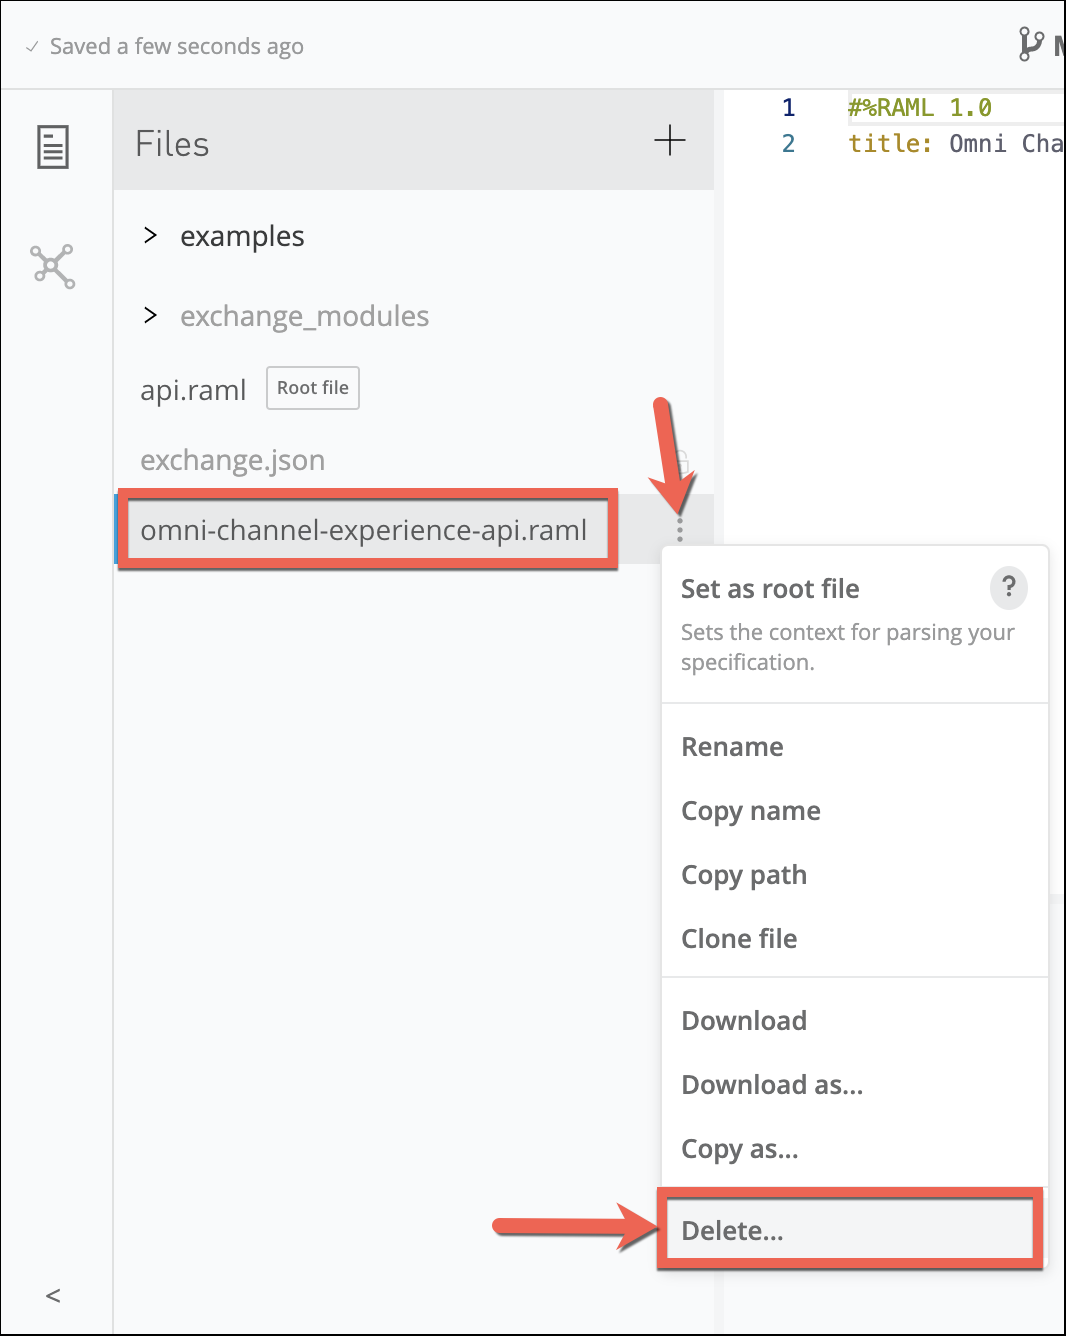Open the question mark help icon
The image size is (1066, 1336).
coord(1008,587)
